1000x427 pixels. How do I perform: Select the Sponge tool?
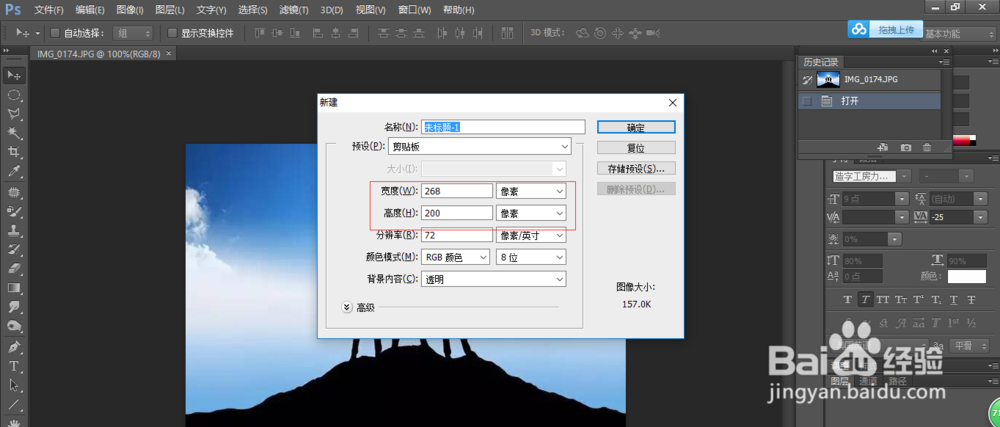tap(14, 326)
